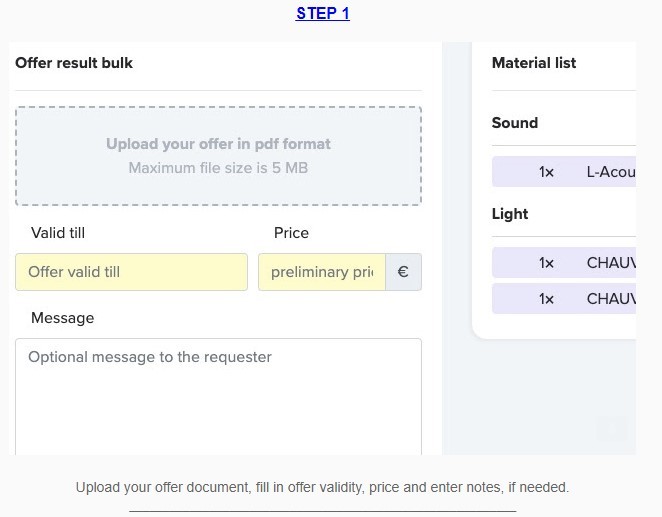Click the euro currency symbol addon
The height and width of the screenshot is (517, 662).
(x=403, y=272)
